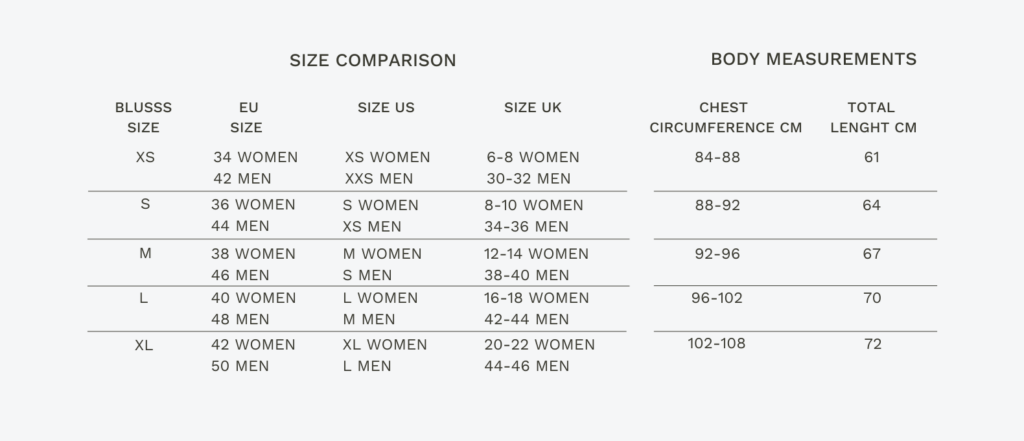Select the BLUSSS SIZE column header
The height and width of the screenshot is (441, 1024).
point(143,117)
